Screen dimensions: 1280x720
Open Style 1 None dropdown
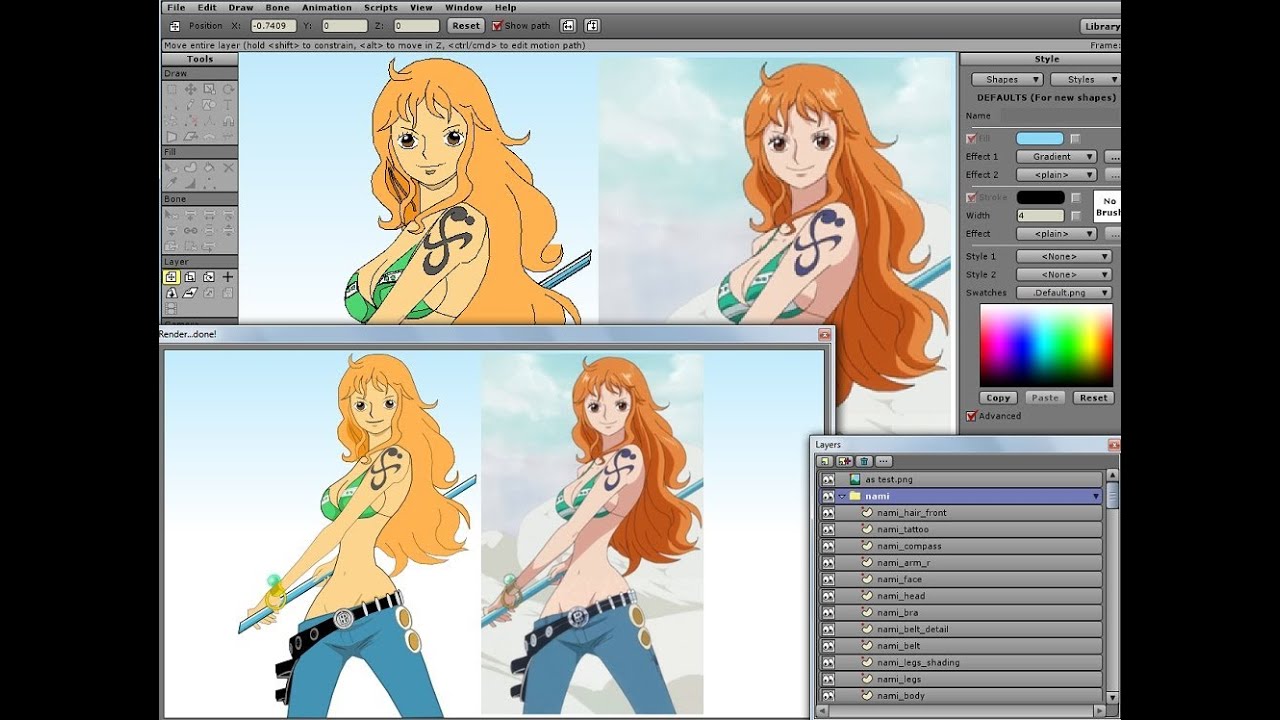point(1064,256)
